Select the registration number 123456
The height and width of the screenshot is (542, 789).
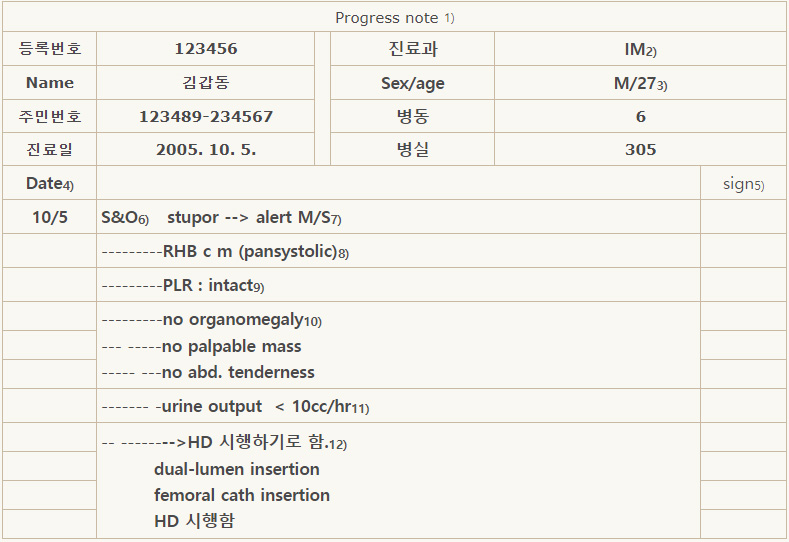click(x=205, y=49)
